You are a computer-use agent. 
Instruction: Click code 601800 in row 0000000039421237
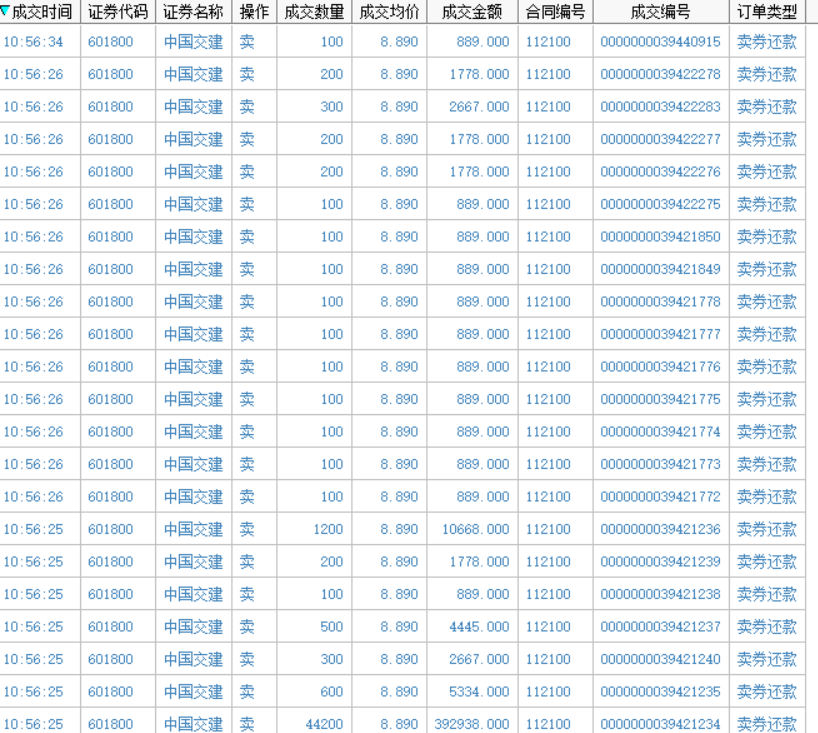pos(111,627)
